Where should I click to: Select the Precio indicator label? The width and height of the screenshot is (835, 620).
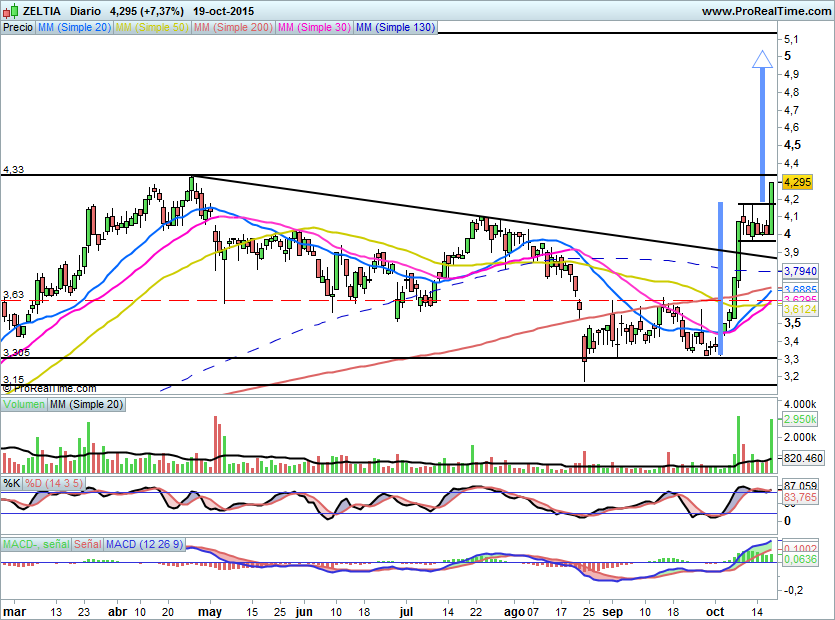click(x=18, y=27)
